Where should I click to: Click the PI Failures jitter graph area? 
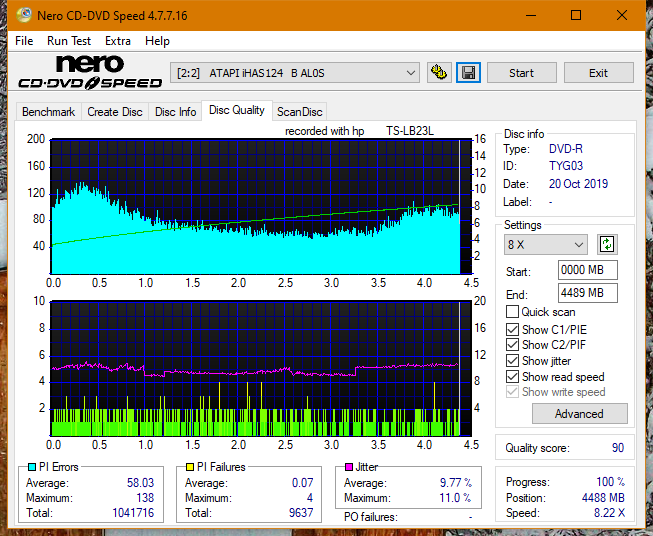261,369
